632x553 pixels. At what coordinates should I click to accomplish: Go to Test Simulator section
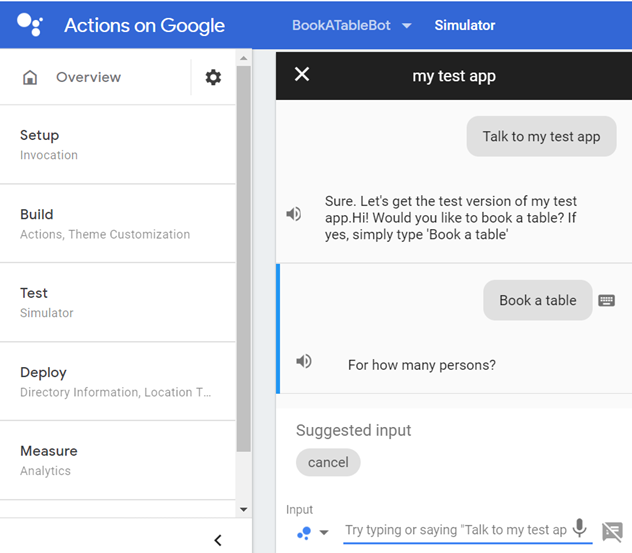(118, 302)
